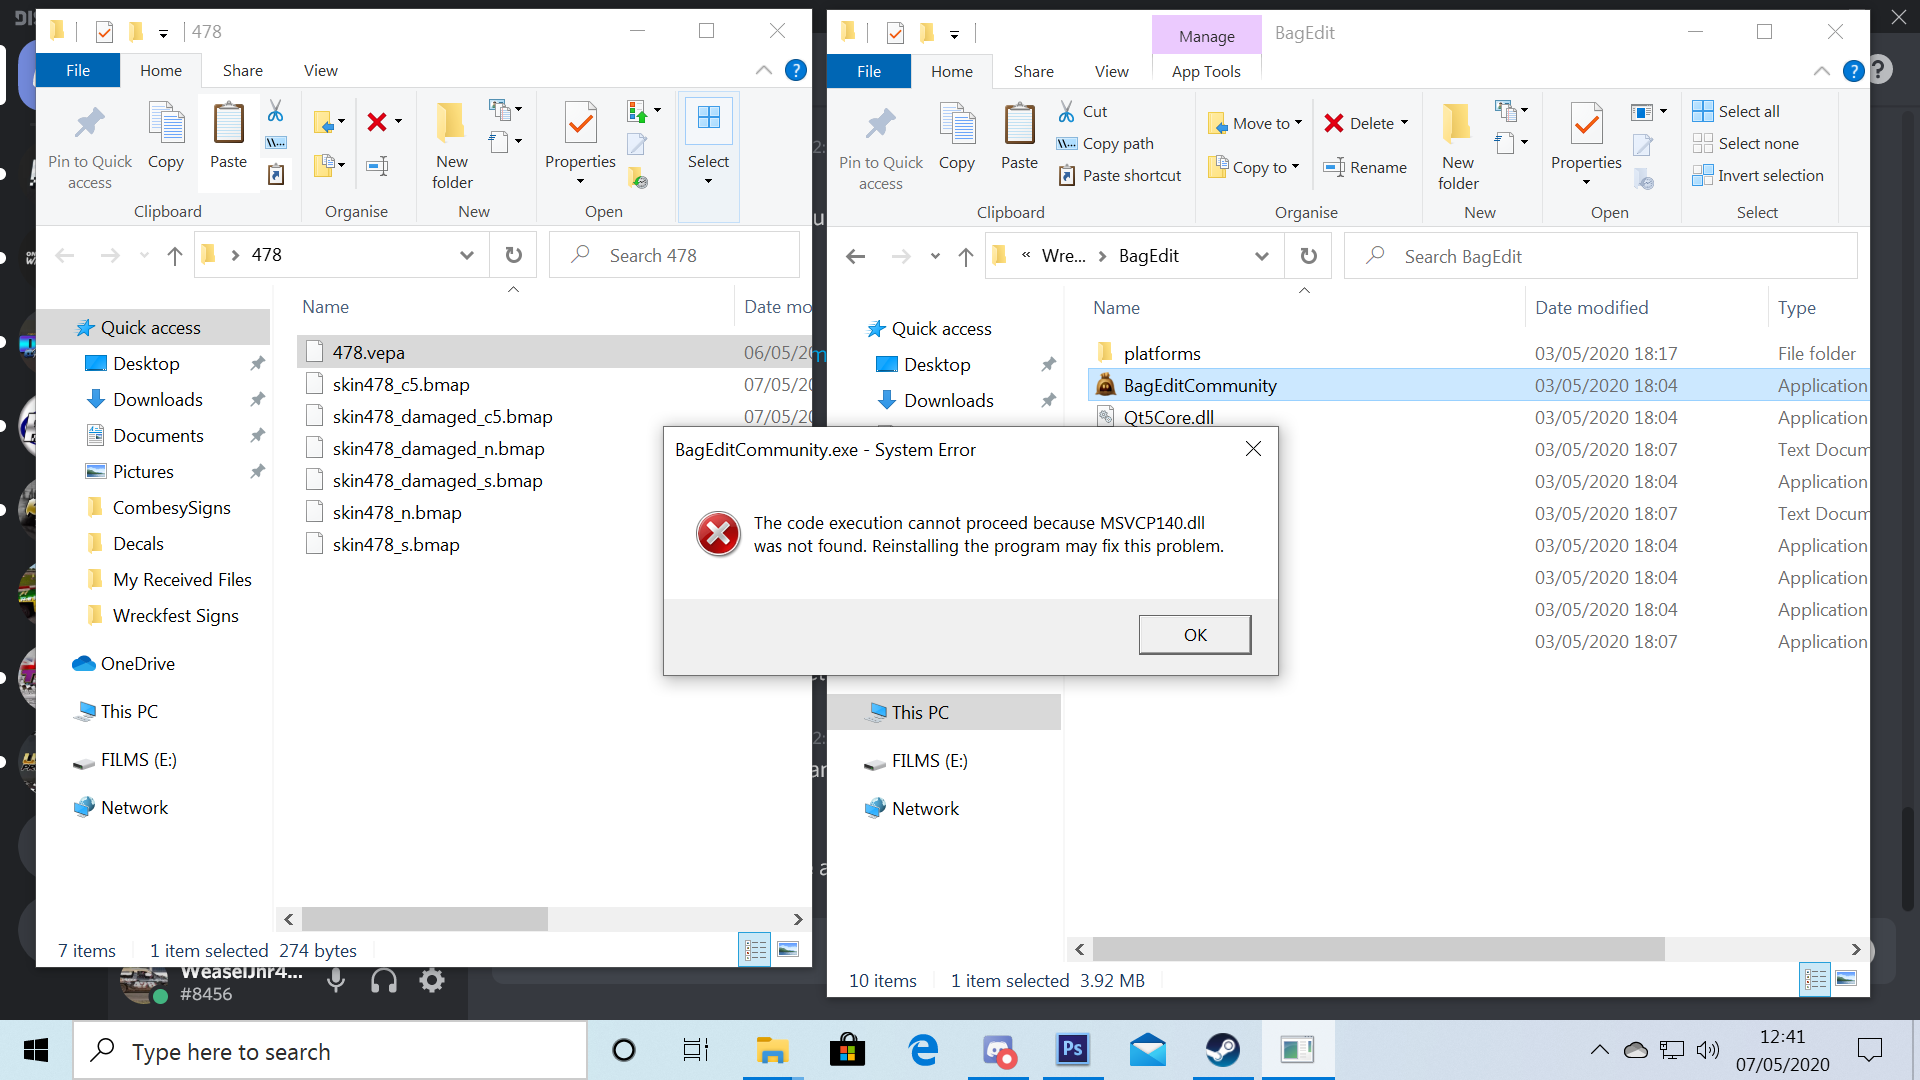Click Cut in the BagEdit window ribbon

pos(1082,111)
